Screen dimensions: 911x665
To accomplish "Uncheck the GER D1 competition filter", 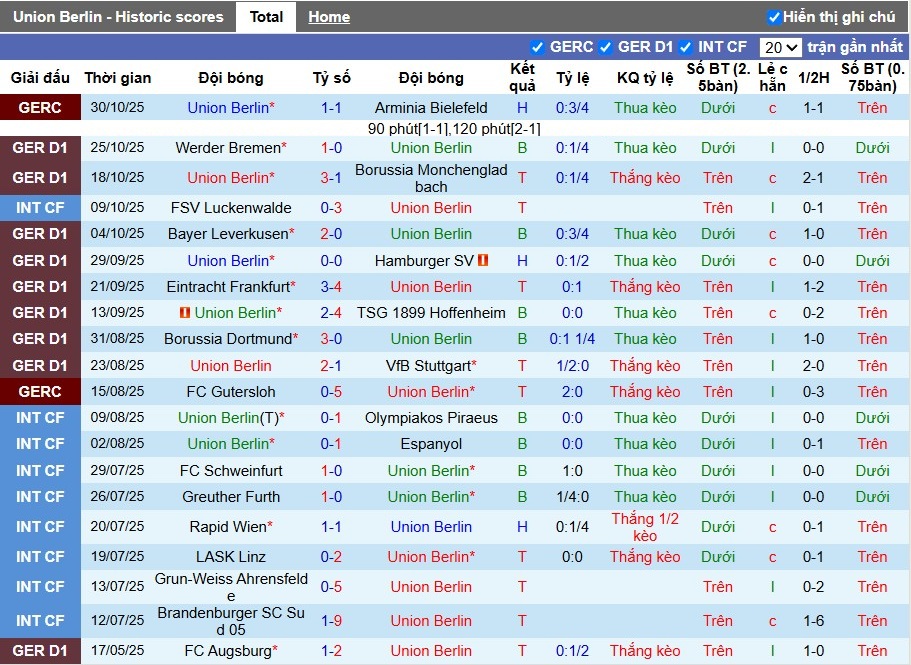I will pos(605,47).
